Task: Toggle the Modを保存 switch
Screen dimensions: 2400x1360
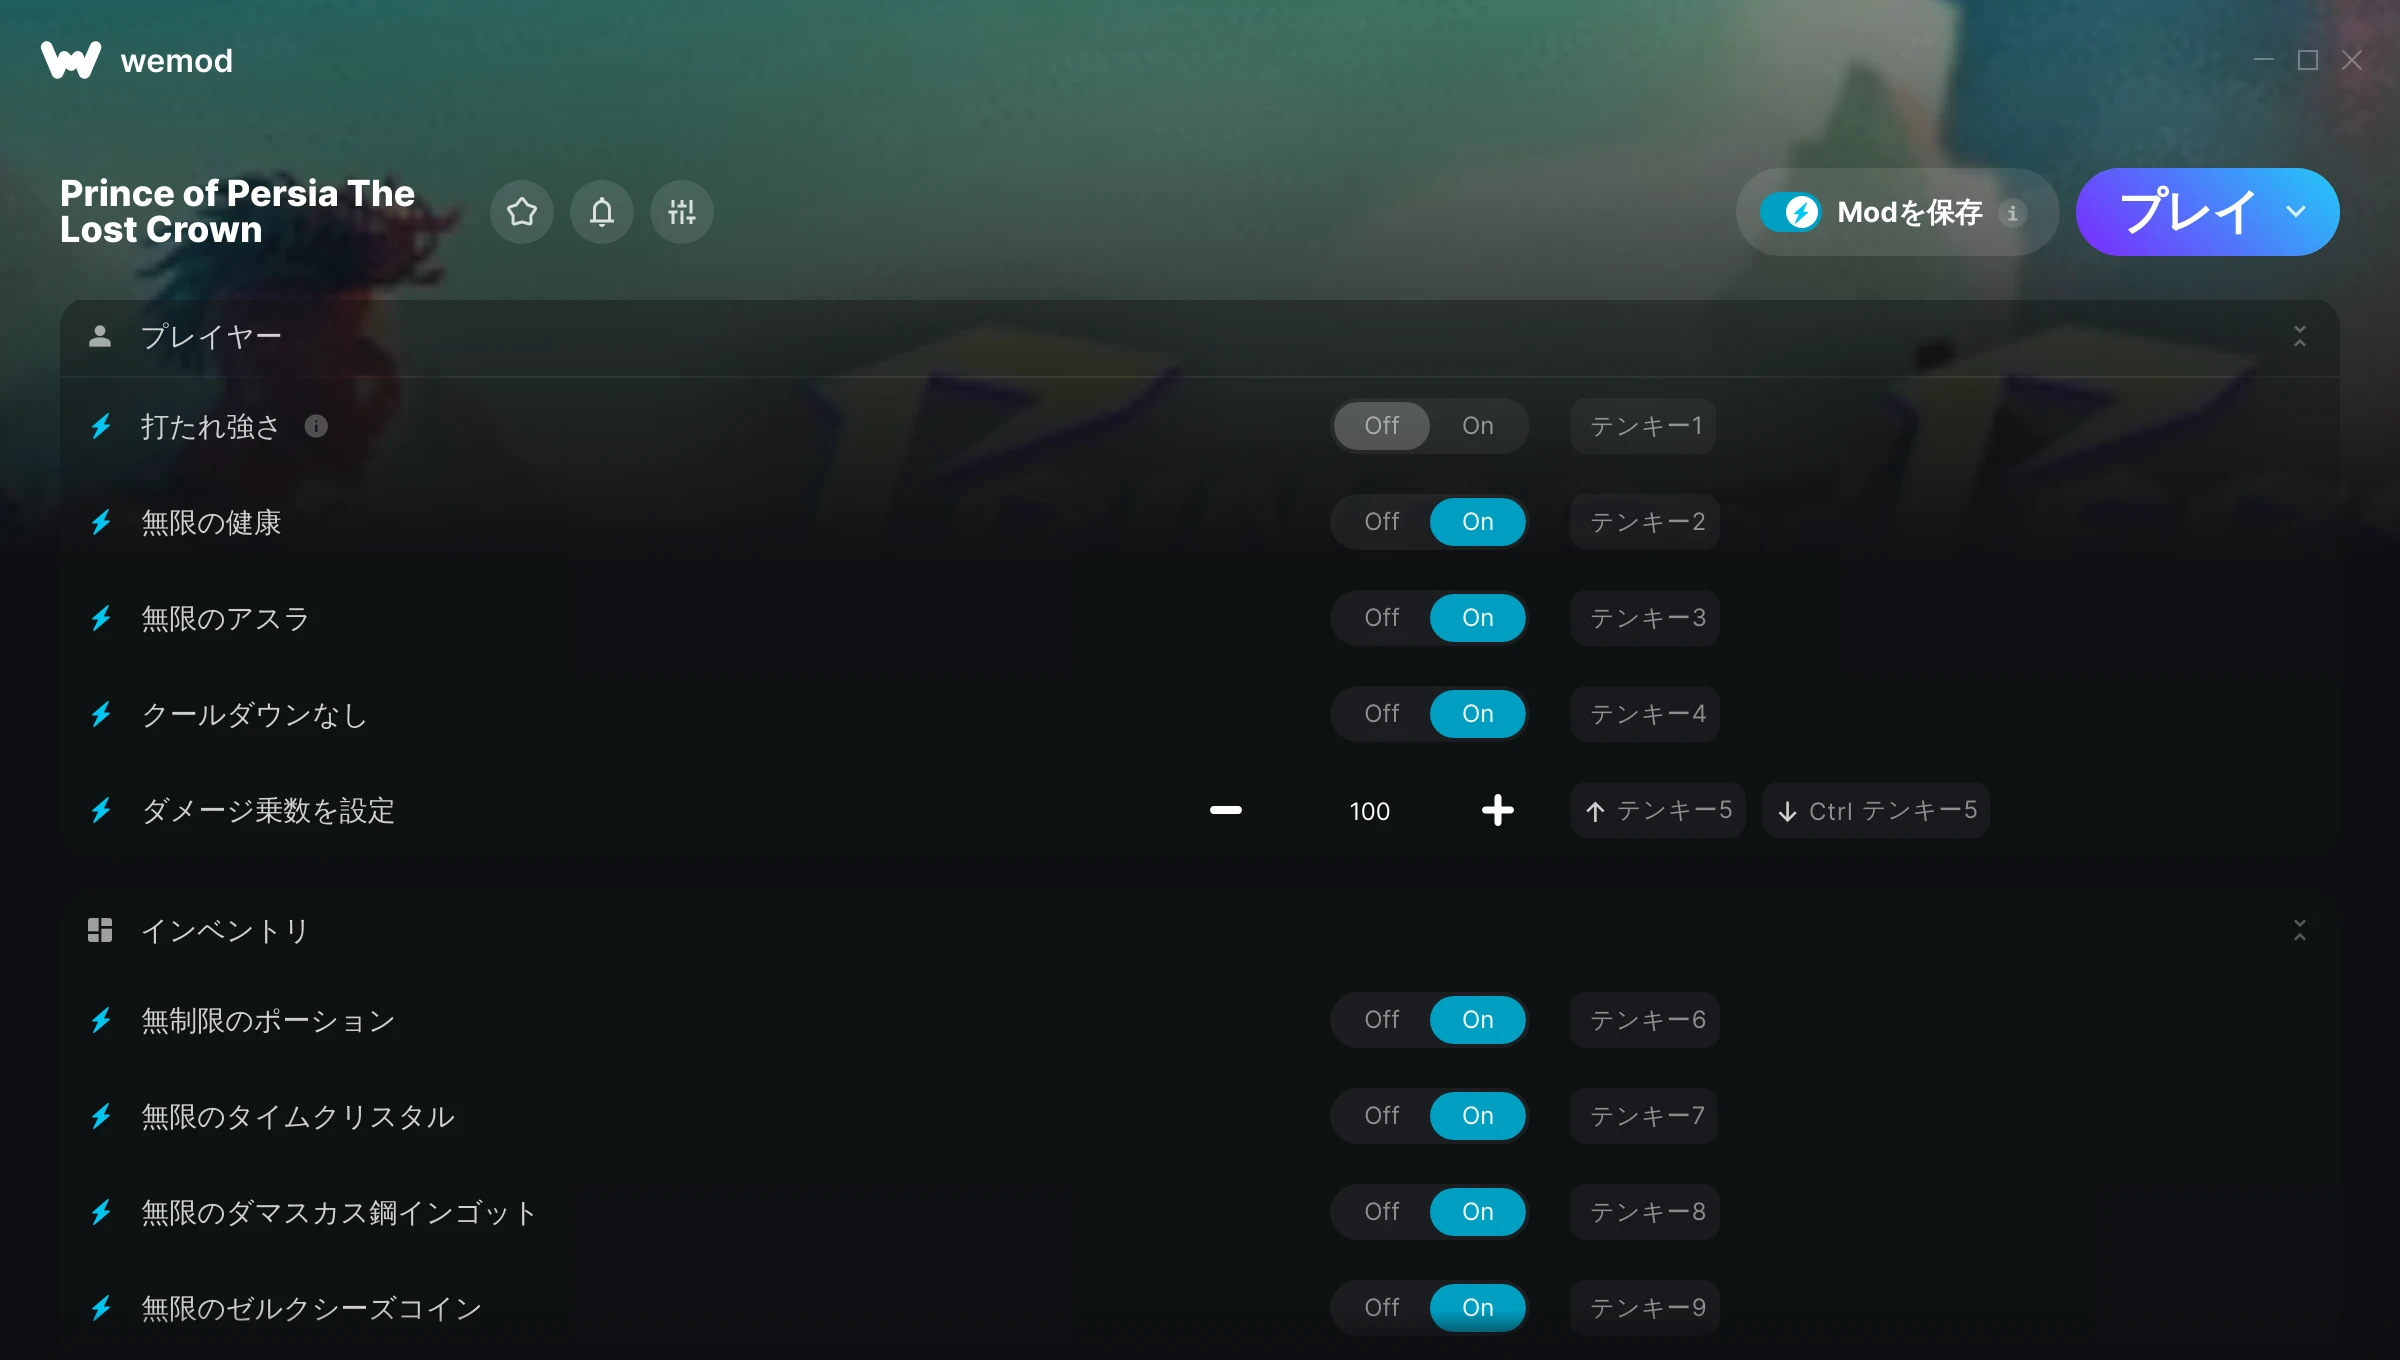Action: coord(1790,212)
